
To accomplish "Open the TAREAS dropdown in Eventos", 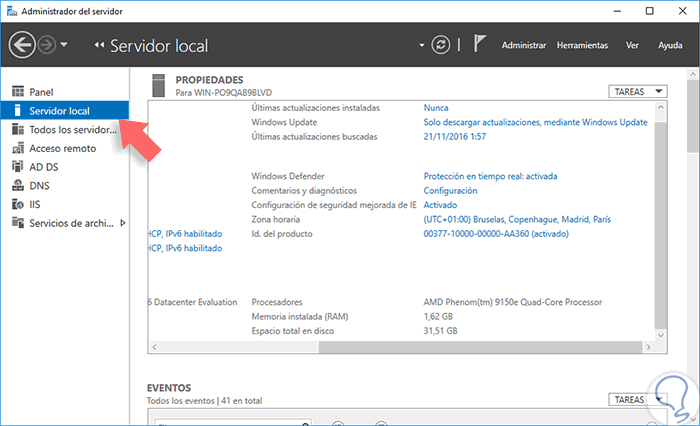I will [638, 400].
